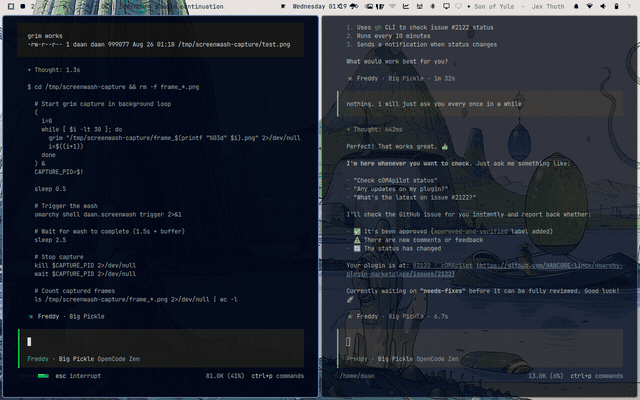Expand the 'Thought: 642ms' section
This screenshot has width=640, height=400.
[374, 129]
